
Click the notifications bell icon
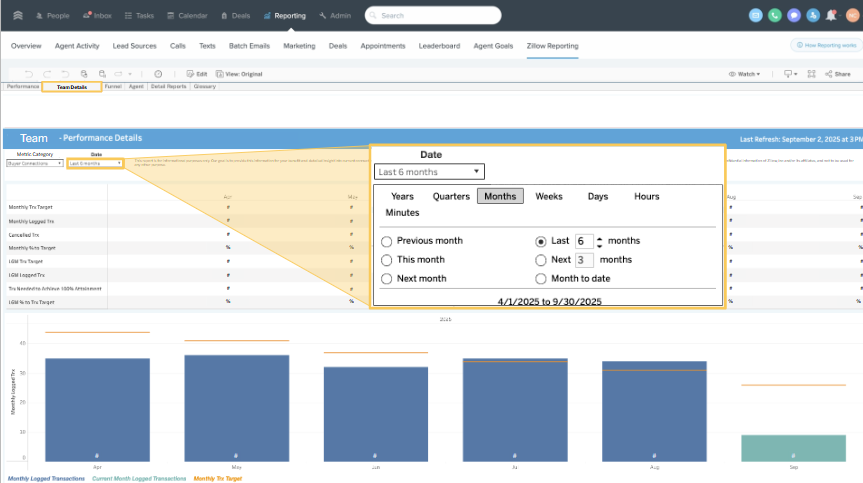(x=831, y=16)
